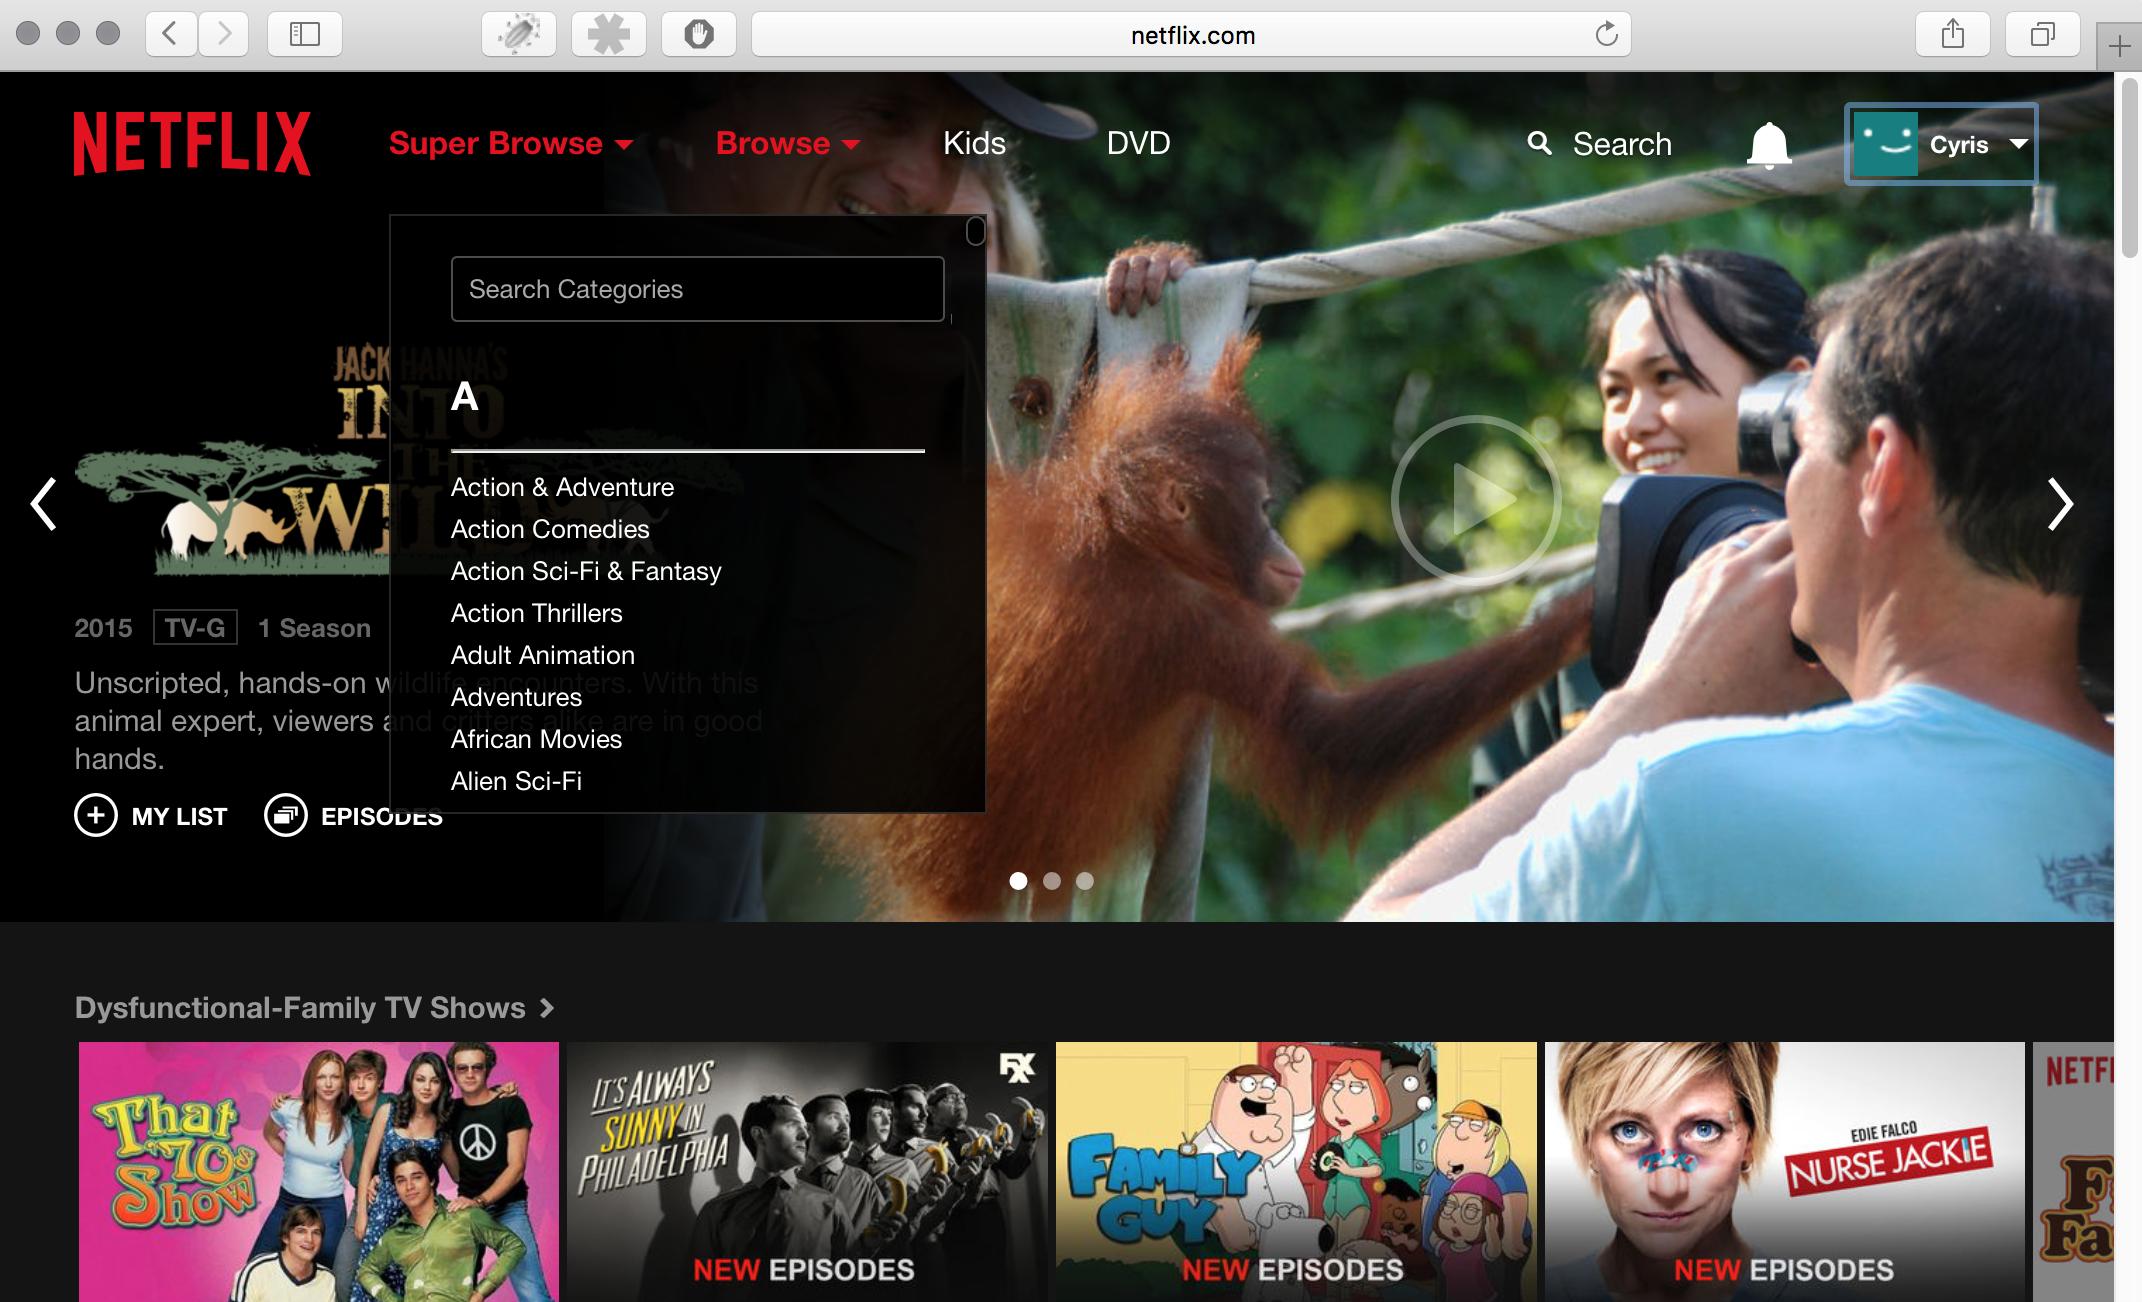Click the 2015 release year
This screenshot has height=1302, width=2142.
[103, 628]
